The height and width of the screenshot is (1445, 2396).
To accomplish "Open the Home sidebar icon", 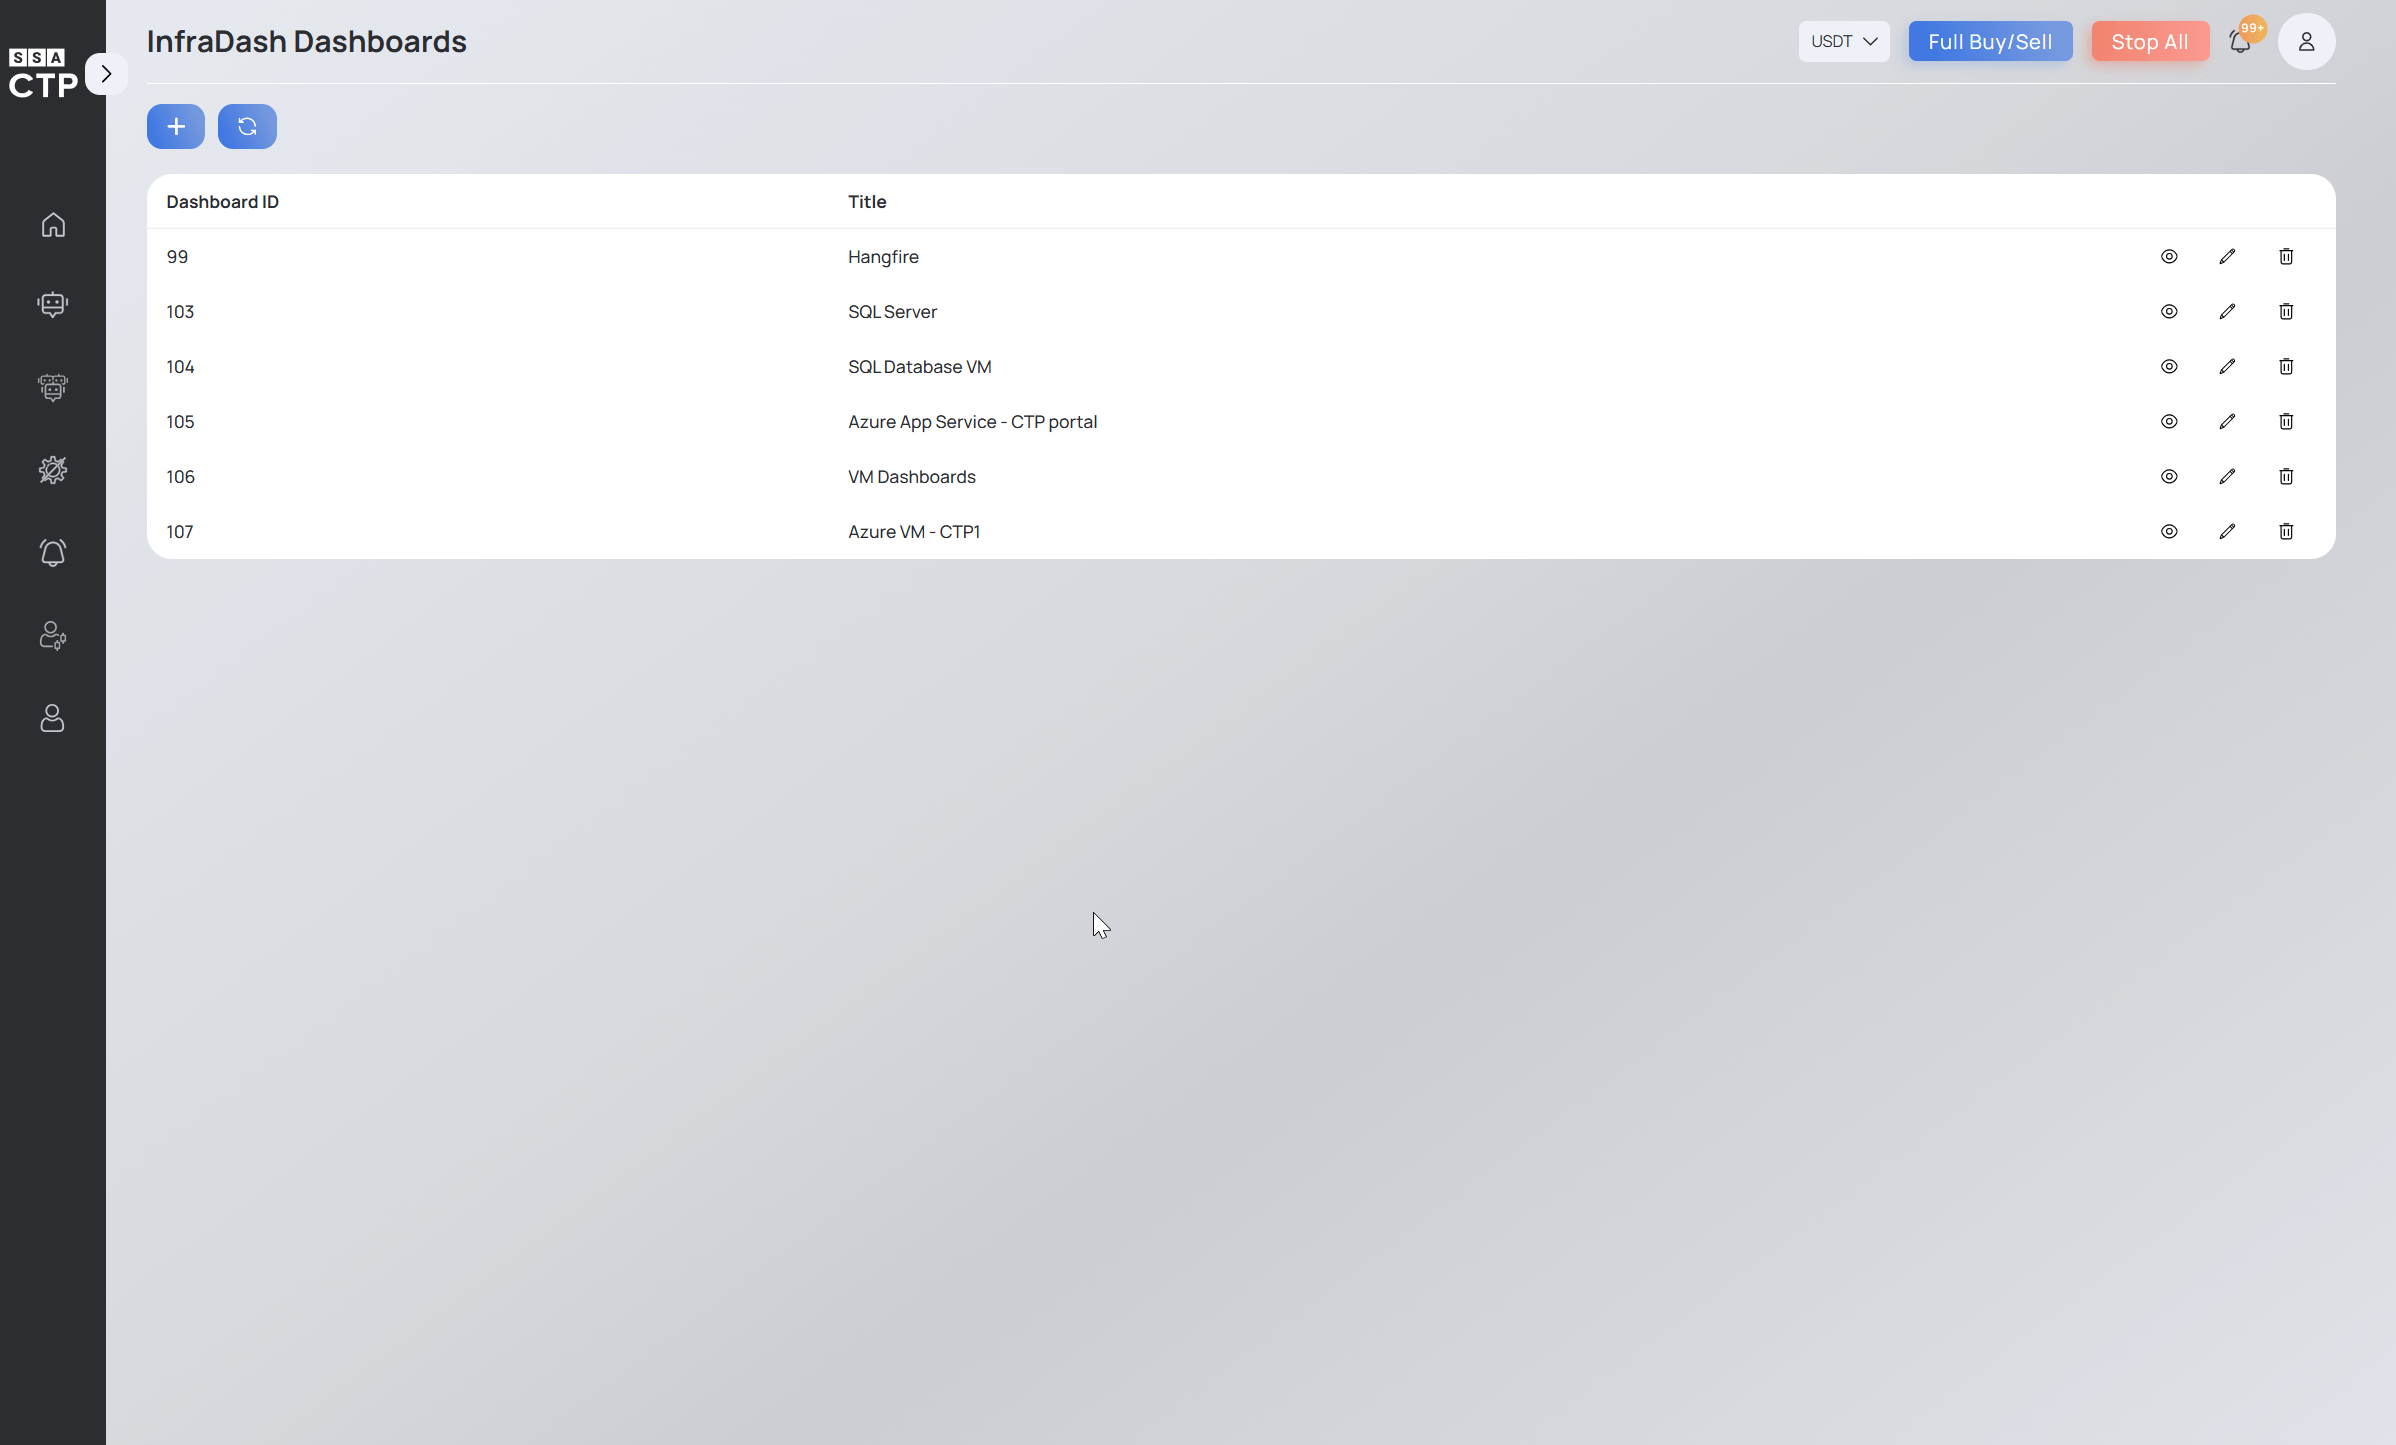I will tap(53, 225).
